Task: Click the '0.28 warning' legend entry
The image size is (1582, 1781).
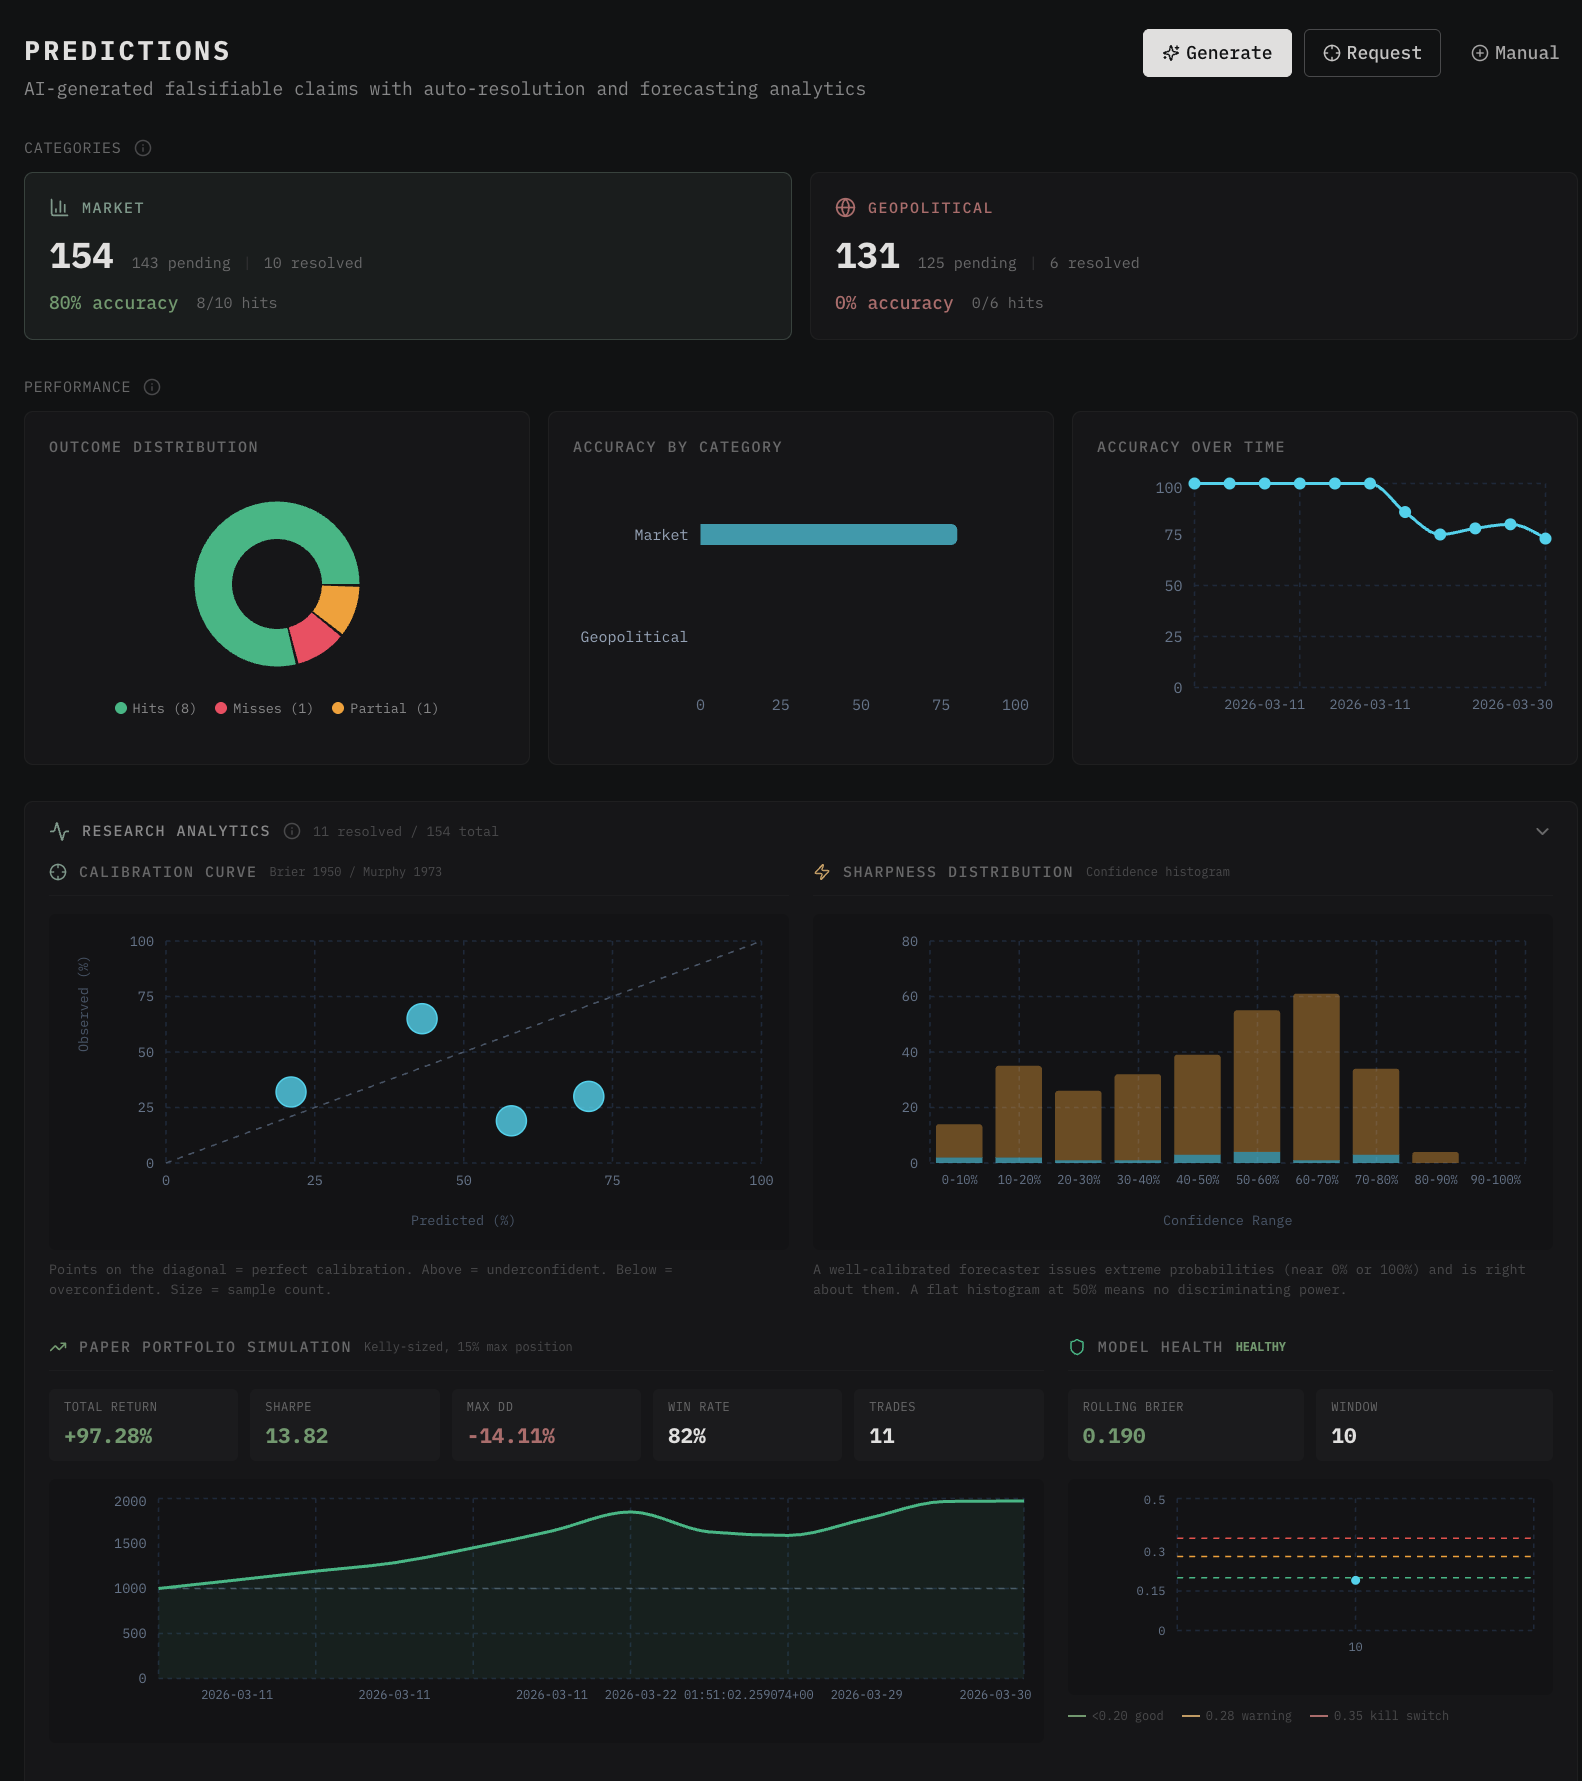Action: pos(1237,1716)
